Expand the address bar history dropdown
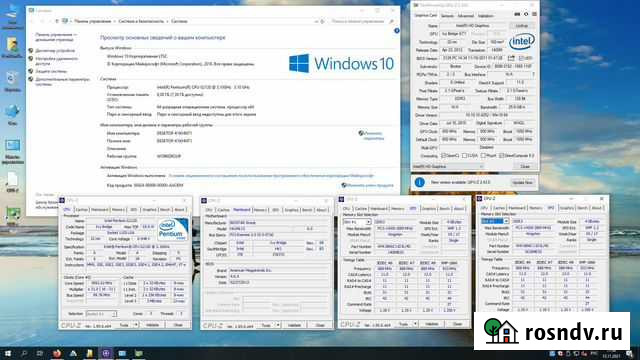This screenshot has width=640, height=360. point(316,21)
